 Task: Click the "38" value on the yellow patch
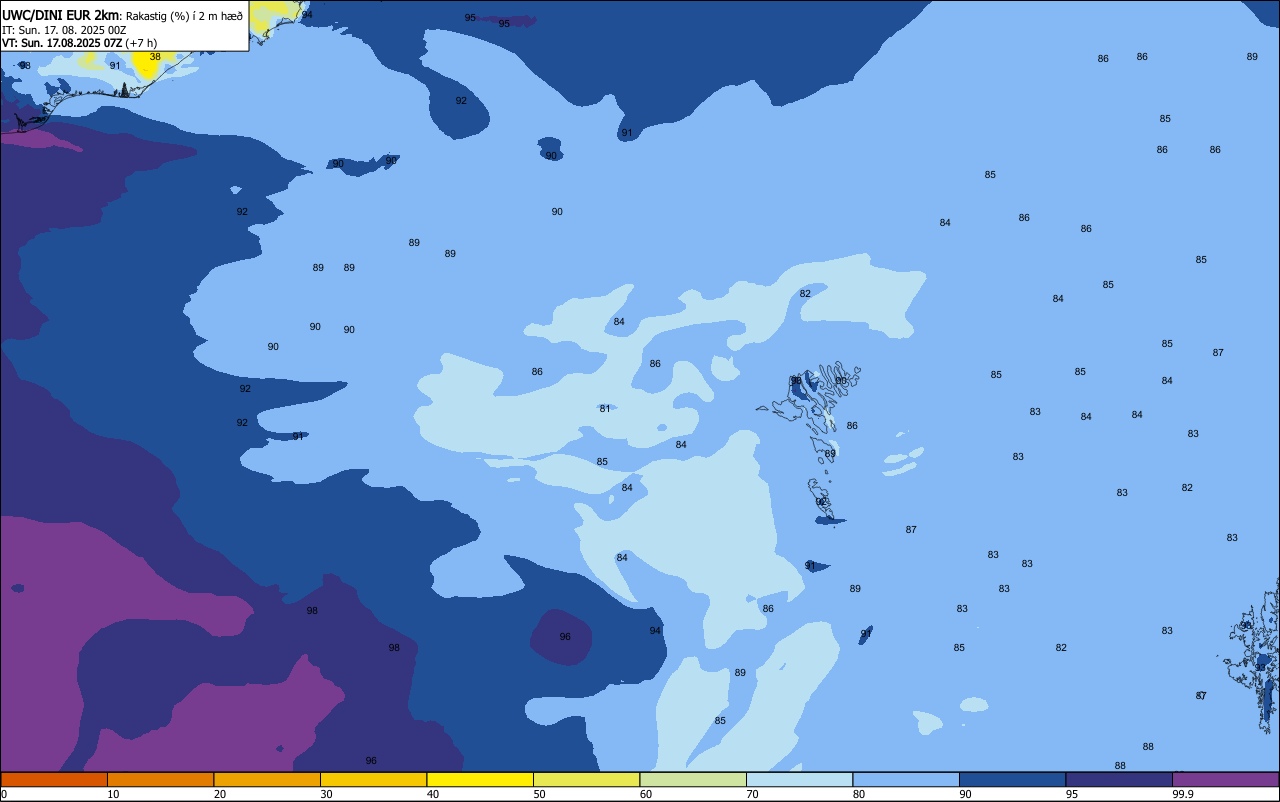(x=155, y=57)
